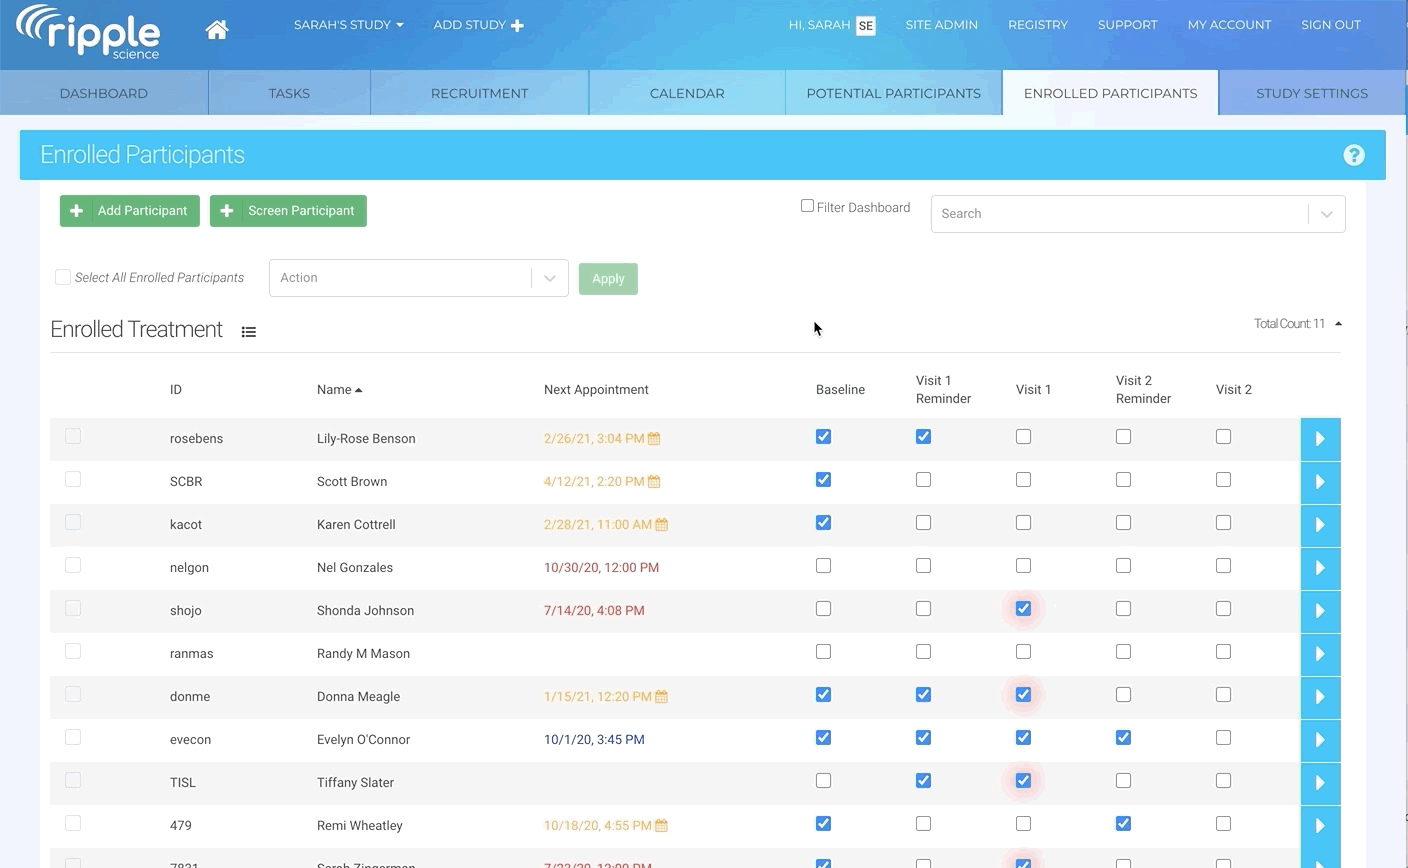Viewport: 1408px width, 868px height.
Task: Collapse the Total Count section arrow
Action: coord(1338,324)
